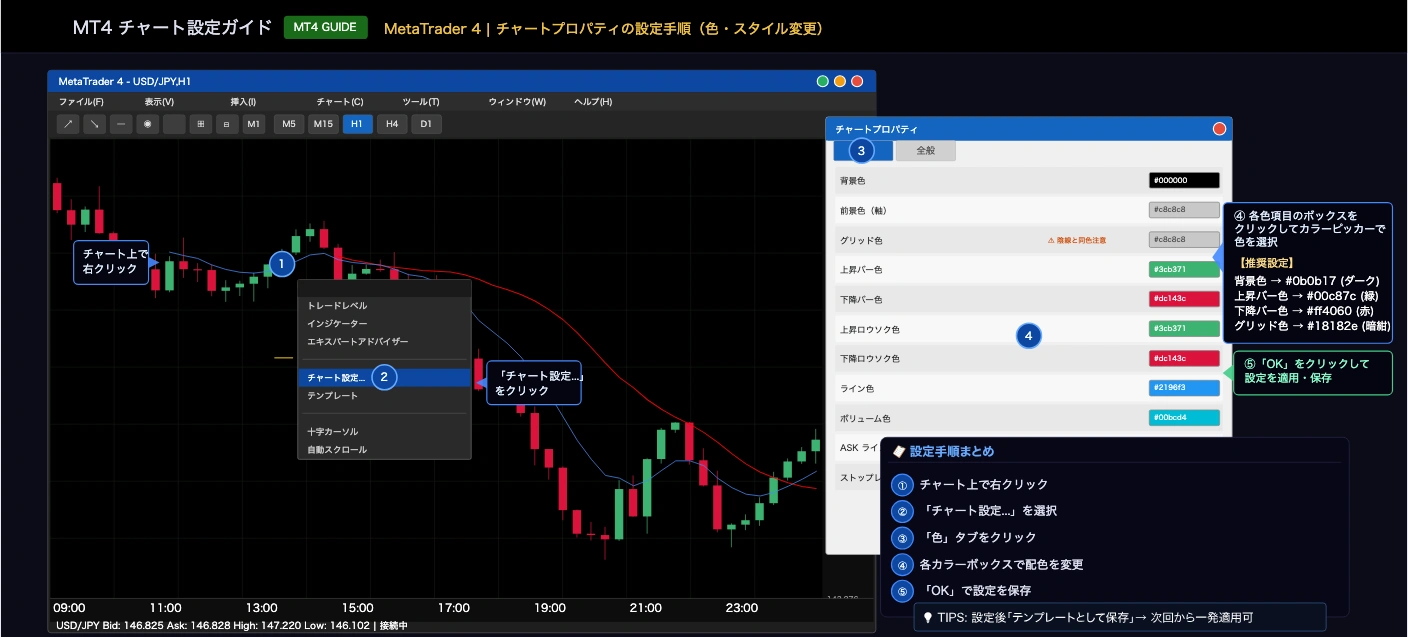Viewport: 1408px width, 637px height.
Task: Click the bar chart style icon
Action: [226, 124]
